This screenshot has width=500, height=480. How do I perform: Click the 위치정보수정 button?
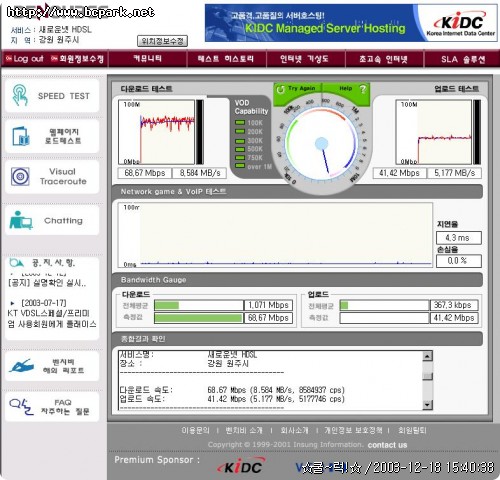click(x=162, y=41)
